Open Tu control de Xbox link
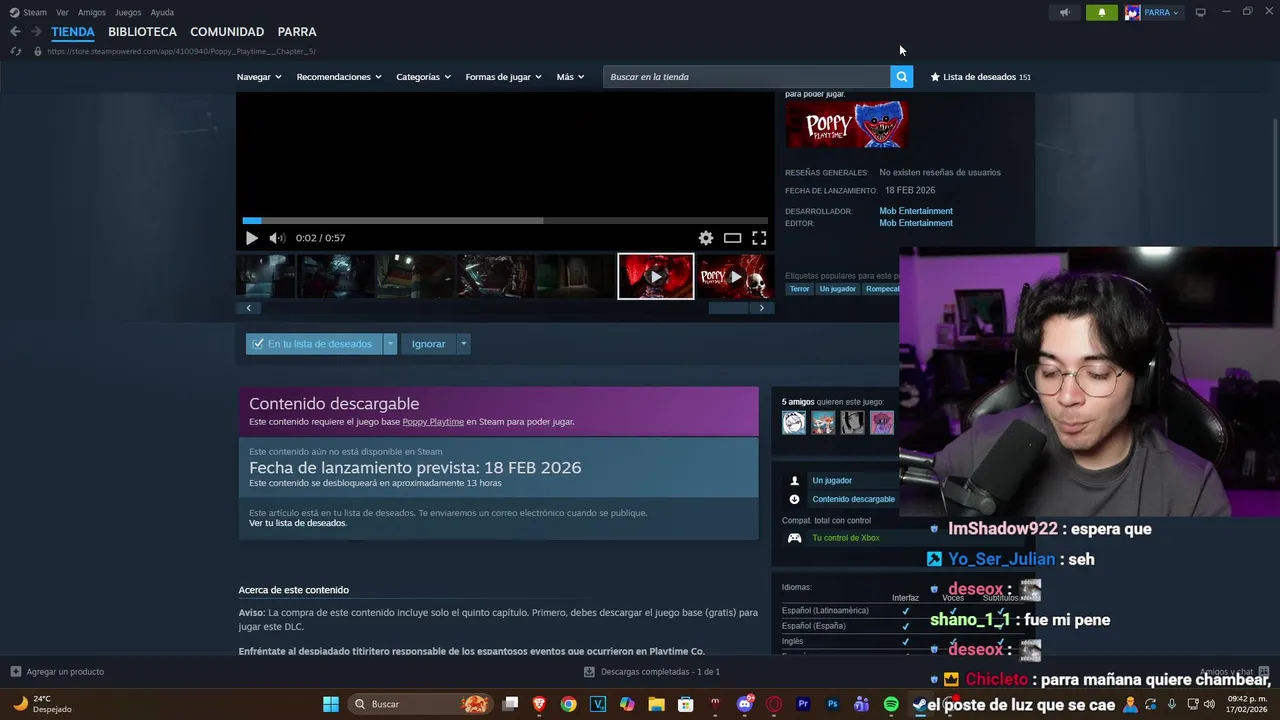The width and height of the screenshot is (1280, 720). pos(846,538)
